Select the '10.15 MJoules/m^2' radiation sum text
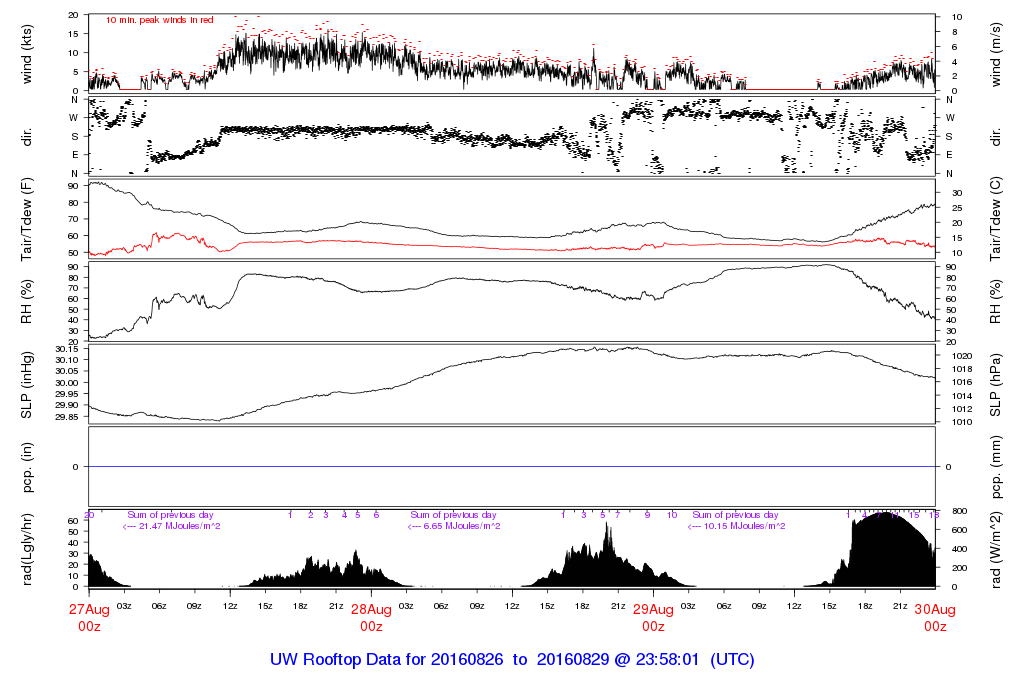 tap(744, 526)
